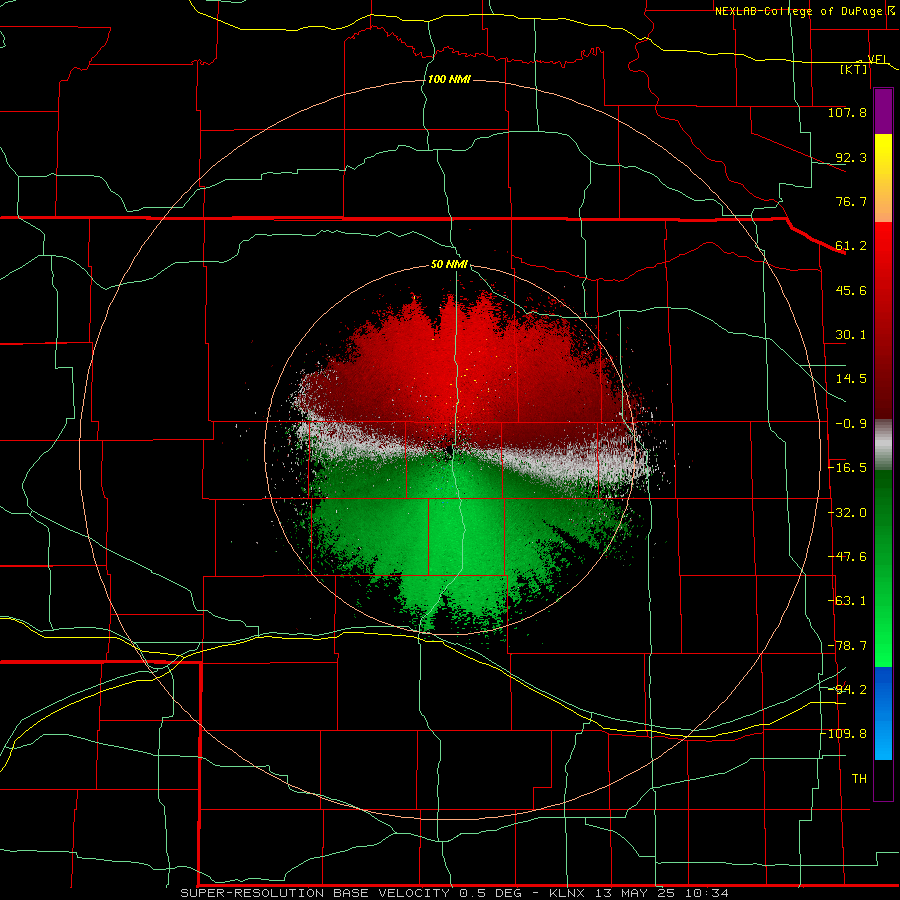Click the 100 NMI range ring label
The image size is (900, 900).
(449, 79)
